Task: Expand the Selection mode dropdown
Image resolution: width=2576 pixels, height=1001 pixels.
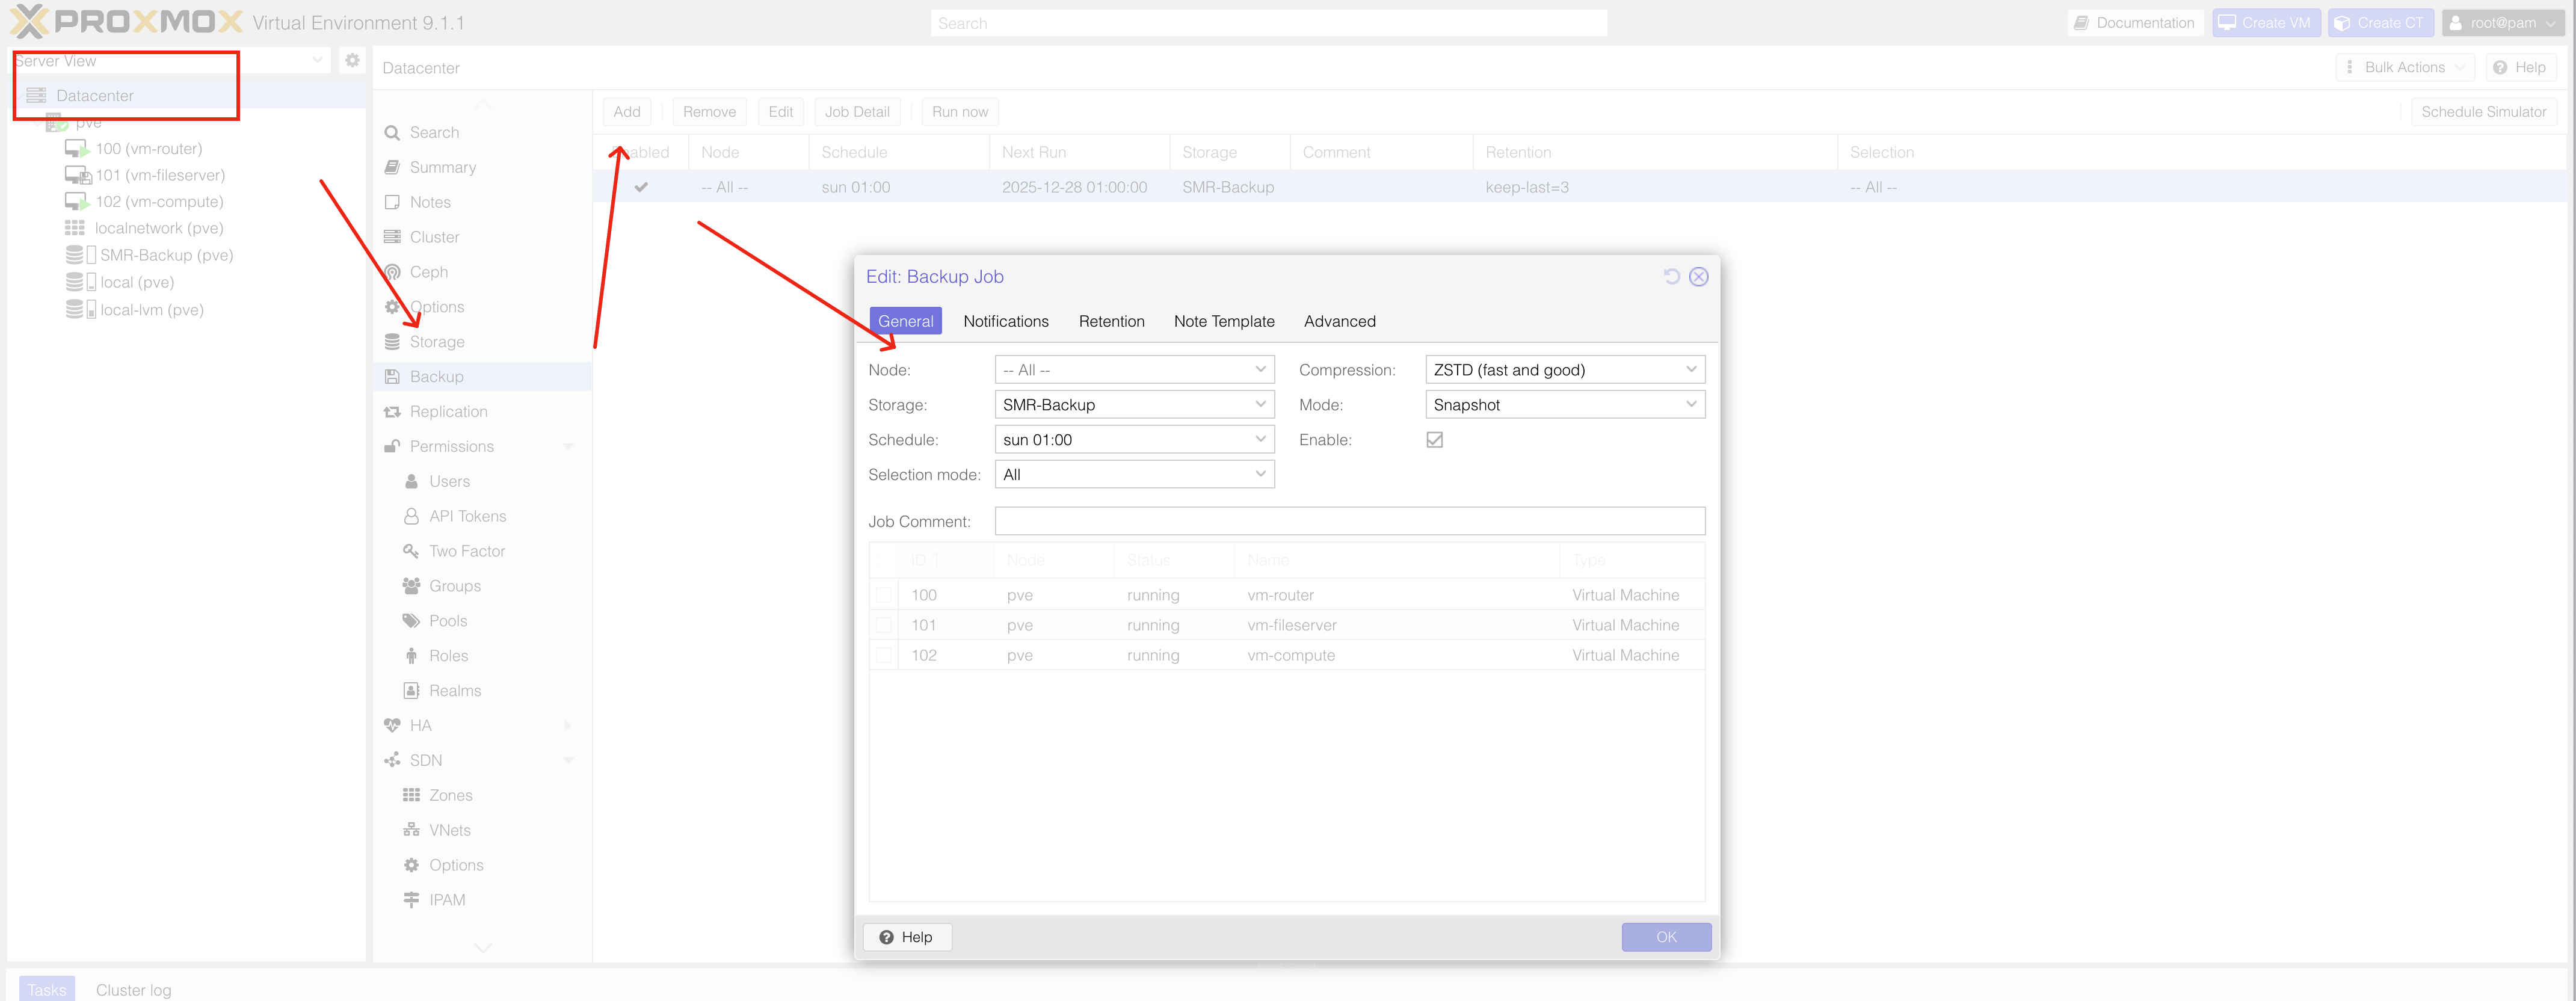Action: coord(1260,474)
